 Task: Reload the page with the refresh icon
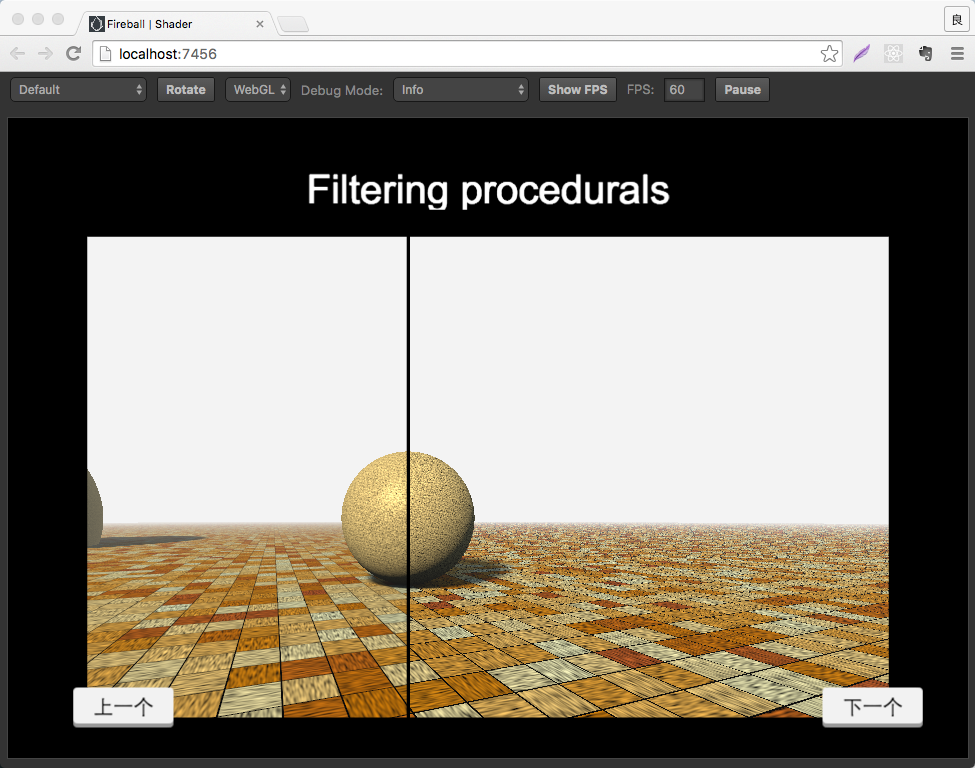[74, 54]
